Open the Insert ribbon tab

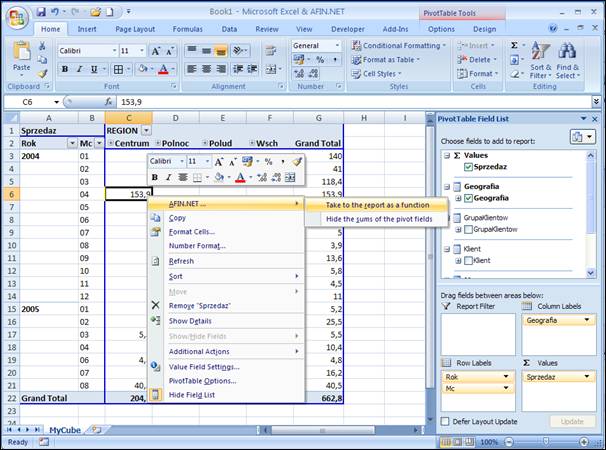87,29
